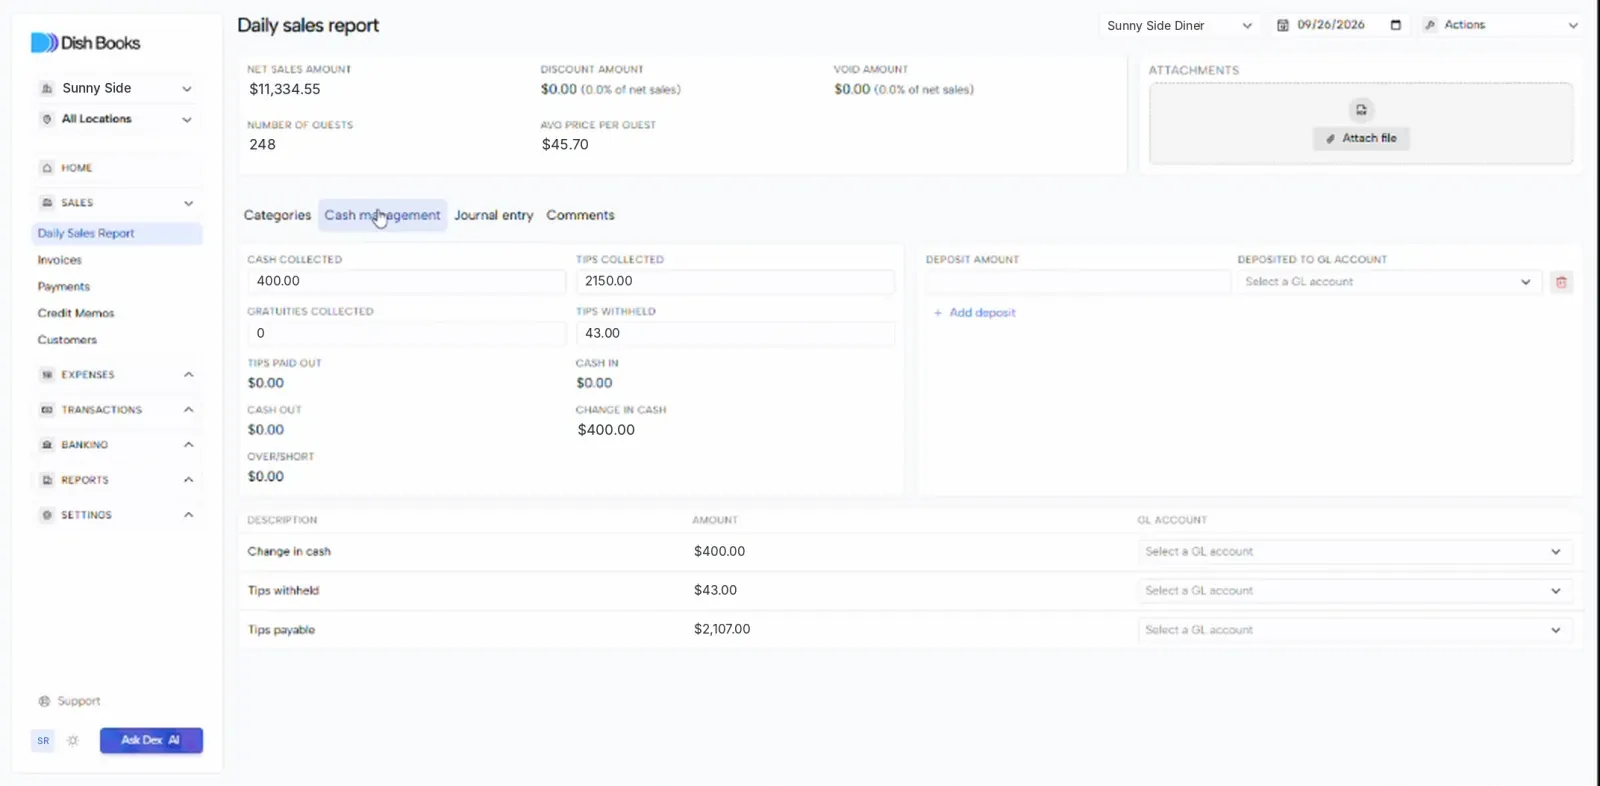
Task: Expand the Expenses sidebar chevron
Action: coord(188,375)
